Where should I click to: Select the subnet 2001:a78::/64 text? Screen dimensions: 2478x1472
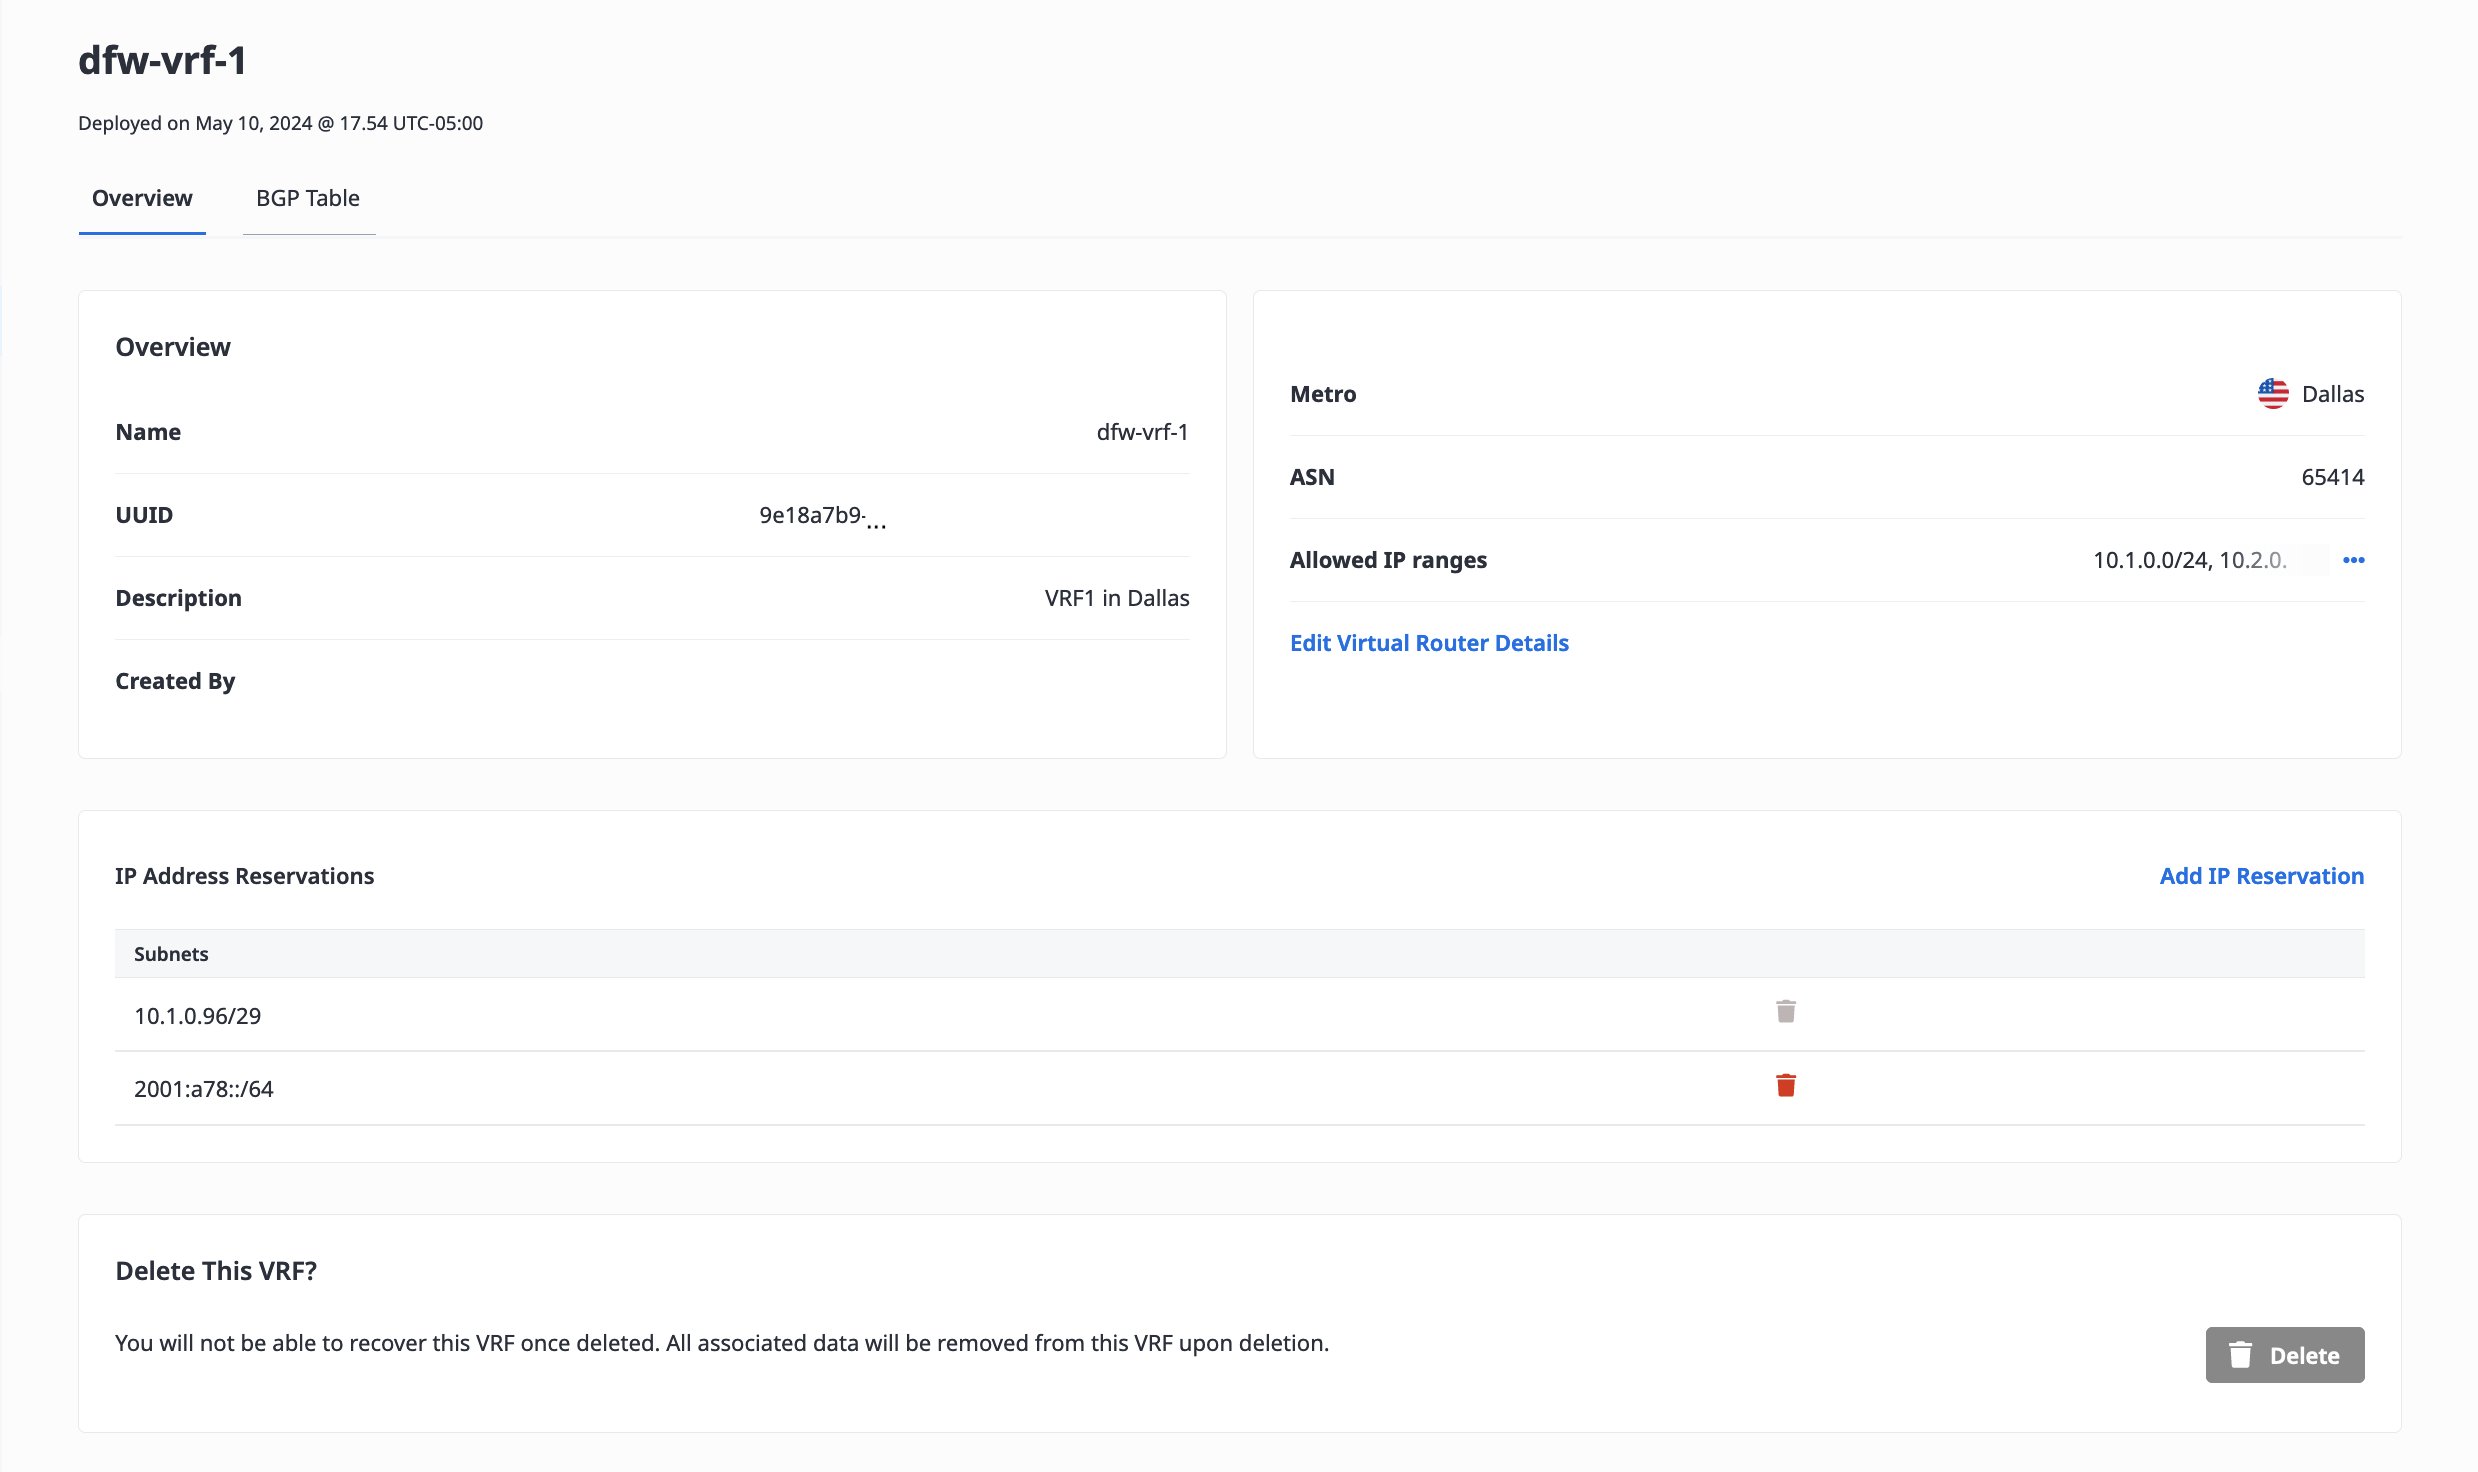coord(204,1089)
